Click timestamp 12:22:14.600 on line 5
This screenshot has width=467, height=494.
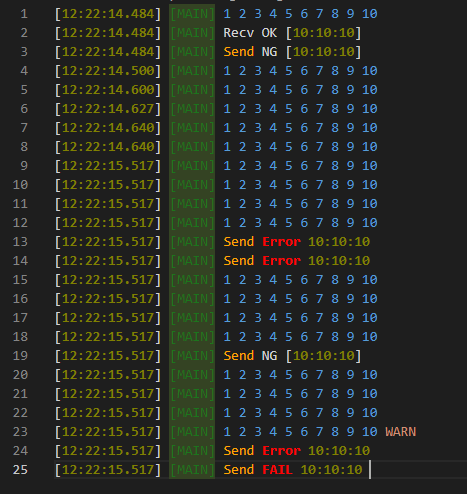pyautogui.click(x=108, y=90)
